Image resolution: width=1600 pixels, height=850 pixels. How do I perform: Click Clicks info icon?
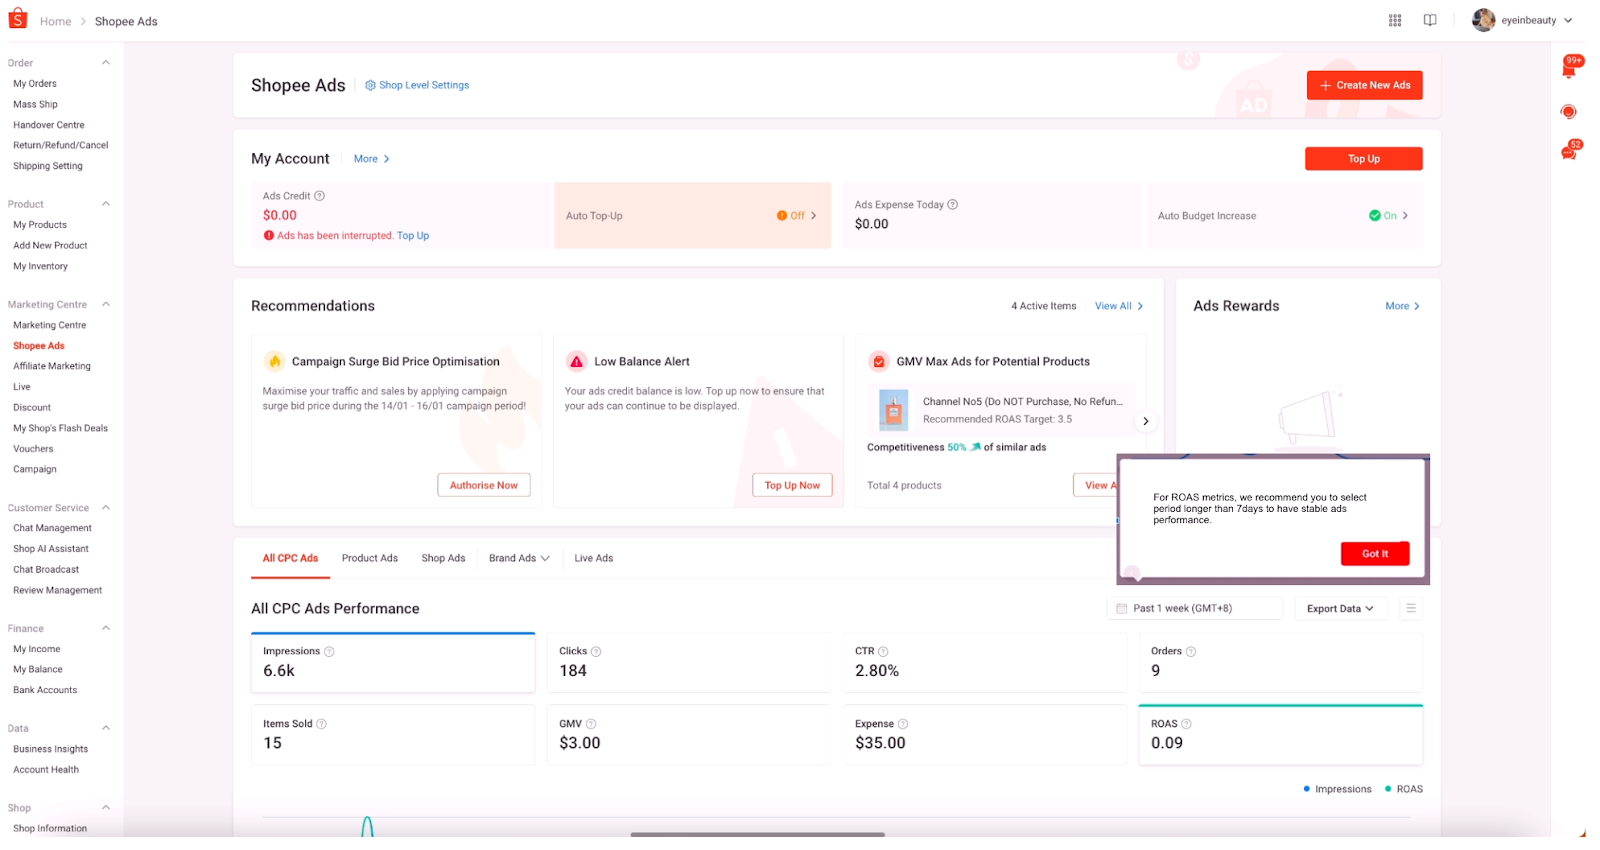coord(596,652)
